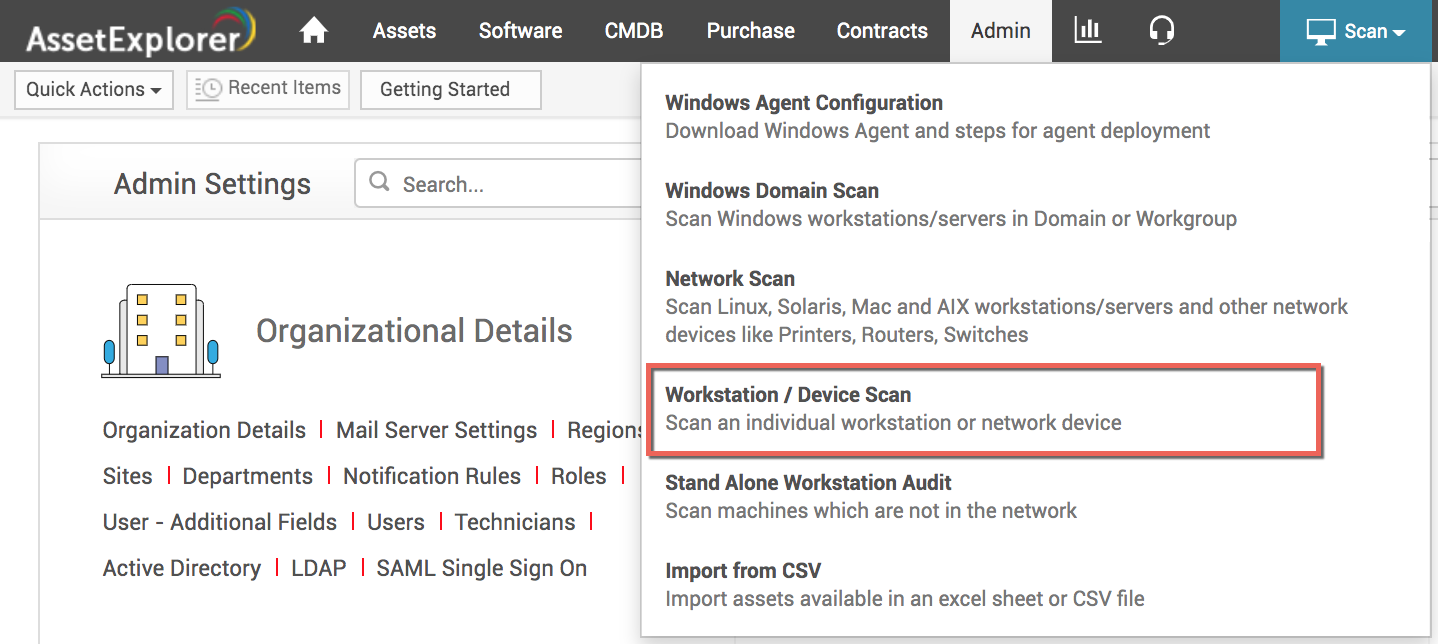Choose Network Scan from the Scan menu
The image size is (1438, 644).
point(729,278)
